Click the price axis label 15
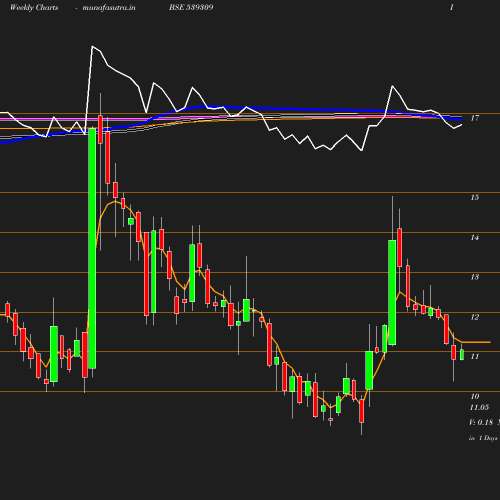 (x=475, y=197)
